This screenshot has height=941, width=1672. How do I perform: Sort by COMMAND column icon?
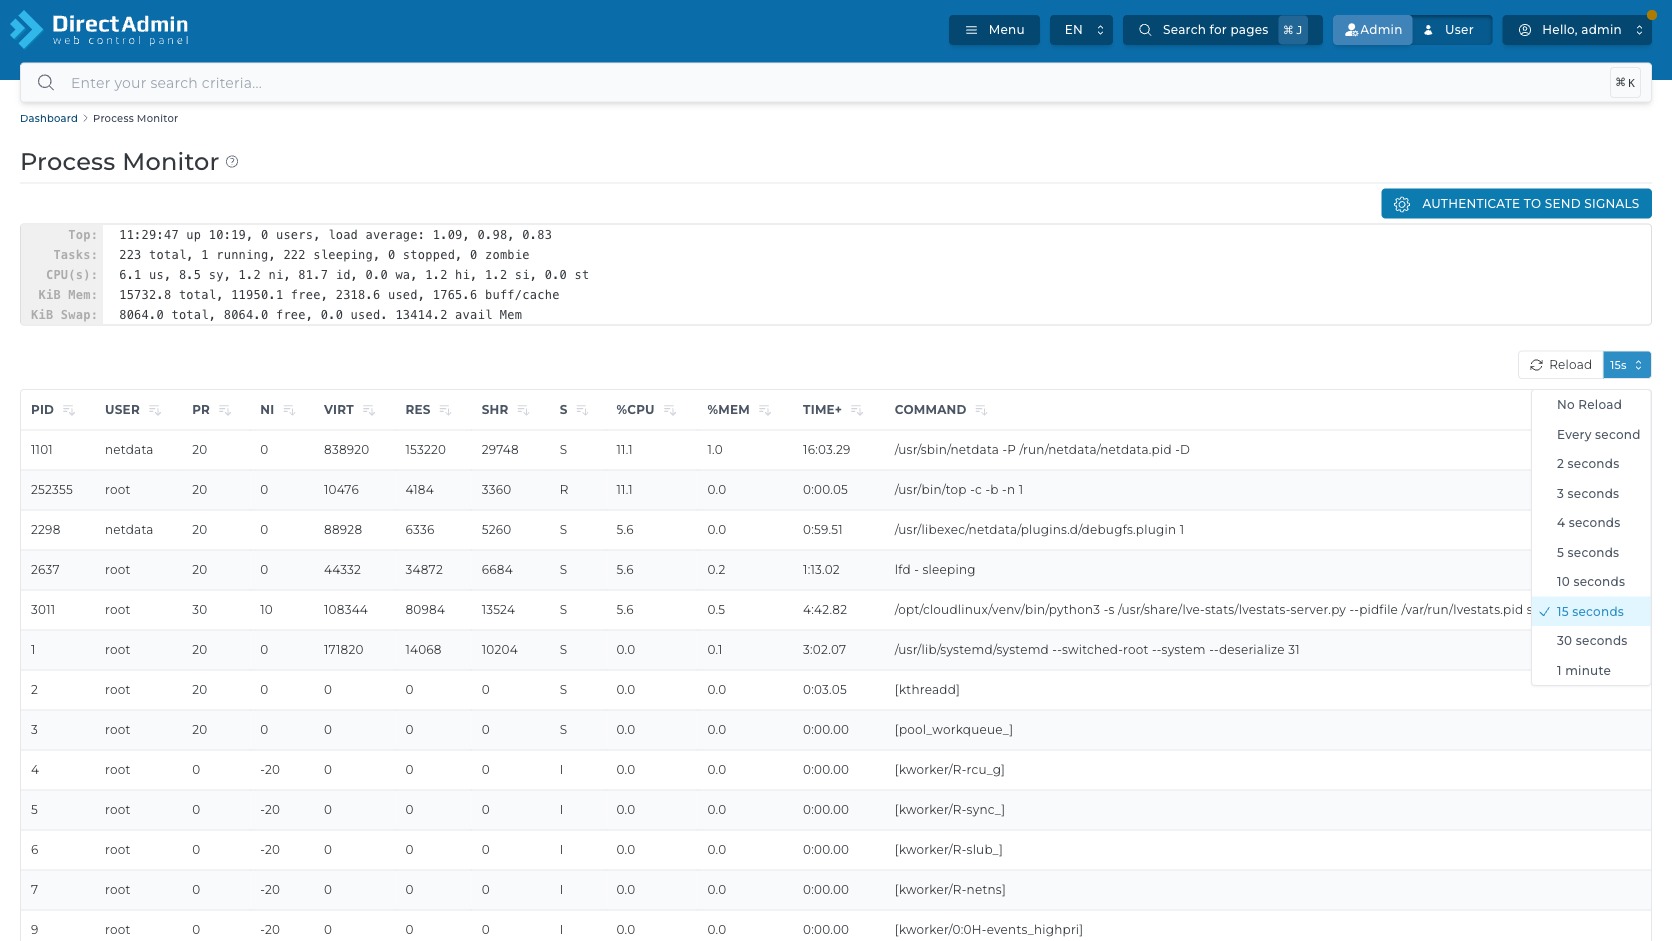[x=981, y=410]
